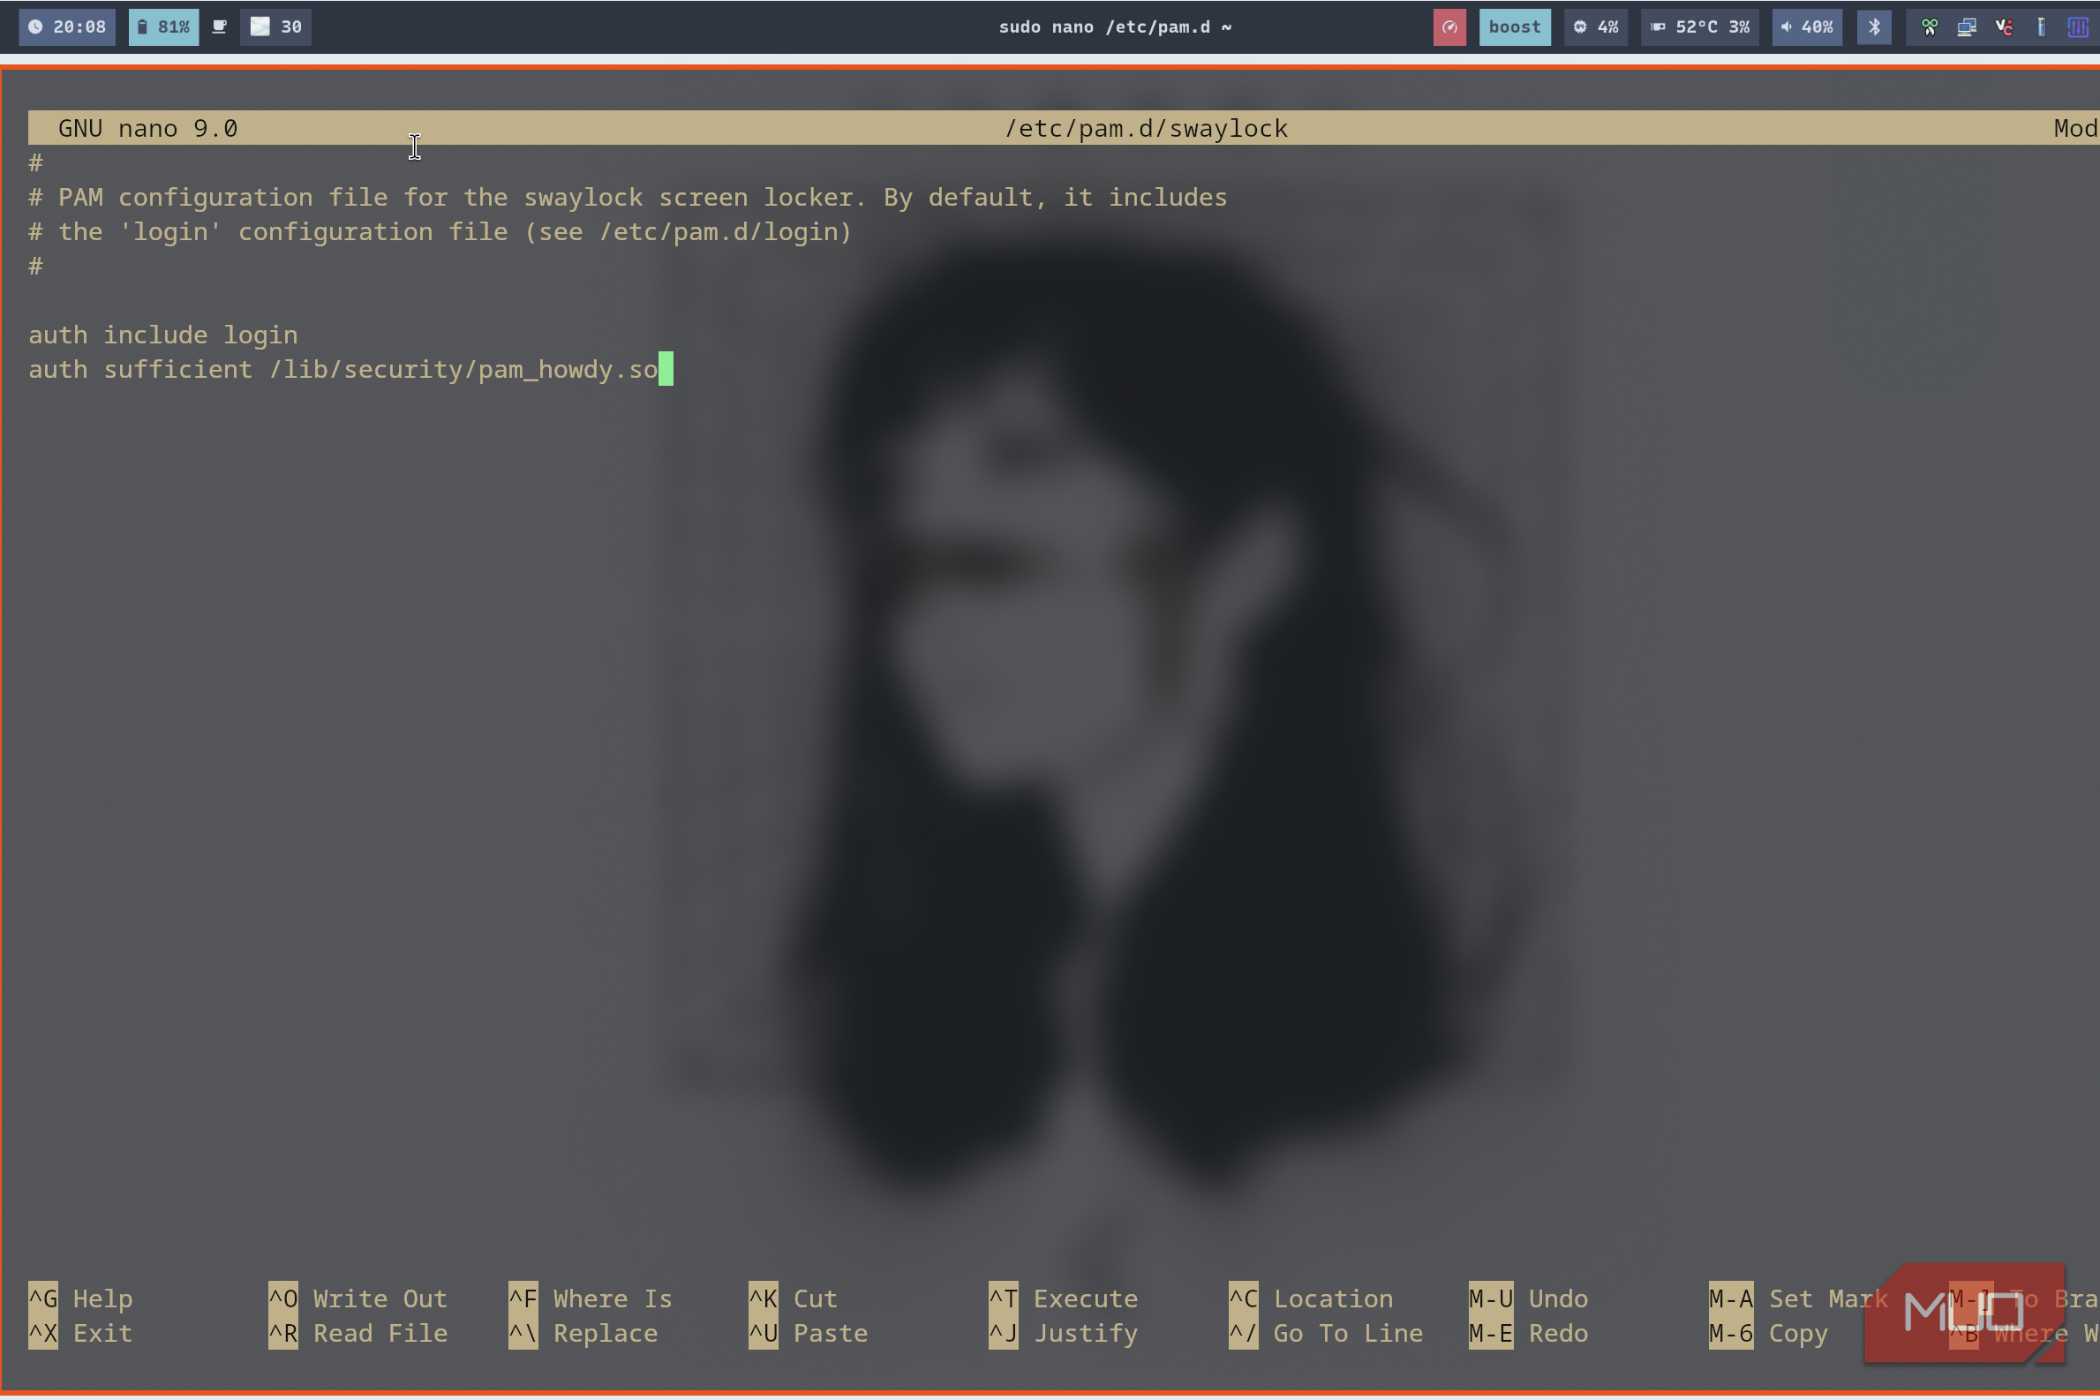
Task: Click the ^J Justify shortcut
Action: 1063,1334
